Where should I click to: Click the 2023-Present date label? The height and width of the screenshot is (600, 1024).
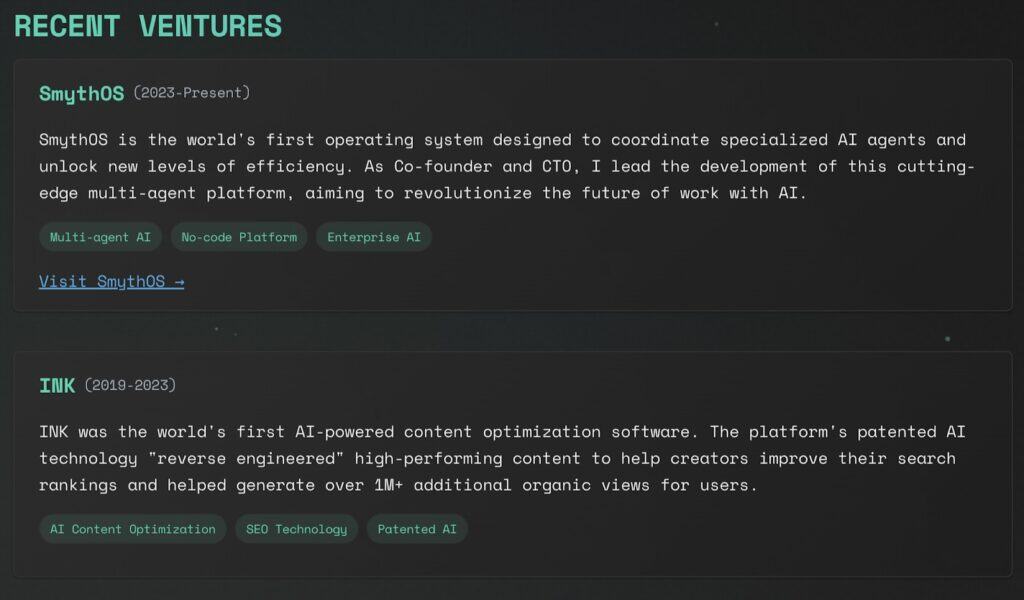point(192,93)
